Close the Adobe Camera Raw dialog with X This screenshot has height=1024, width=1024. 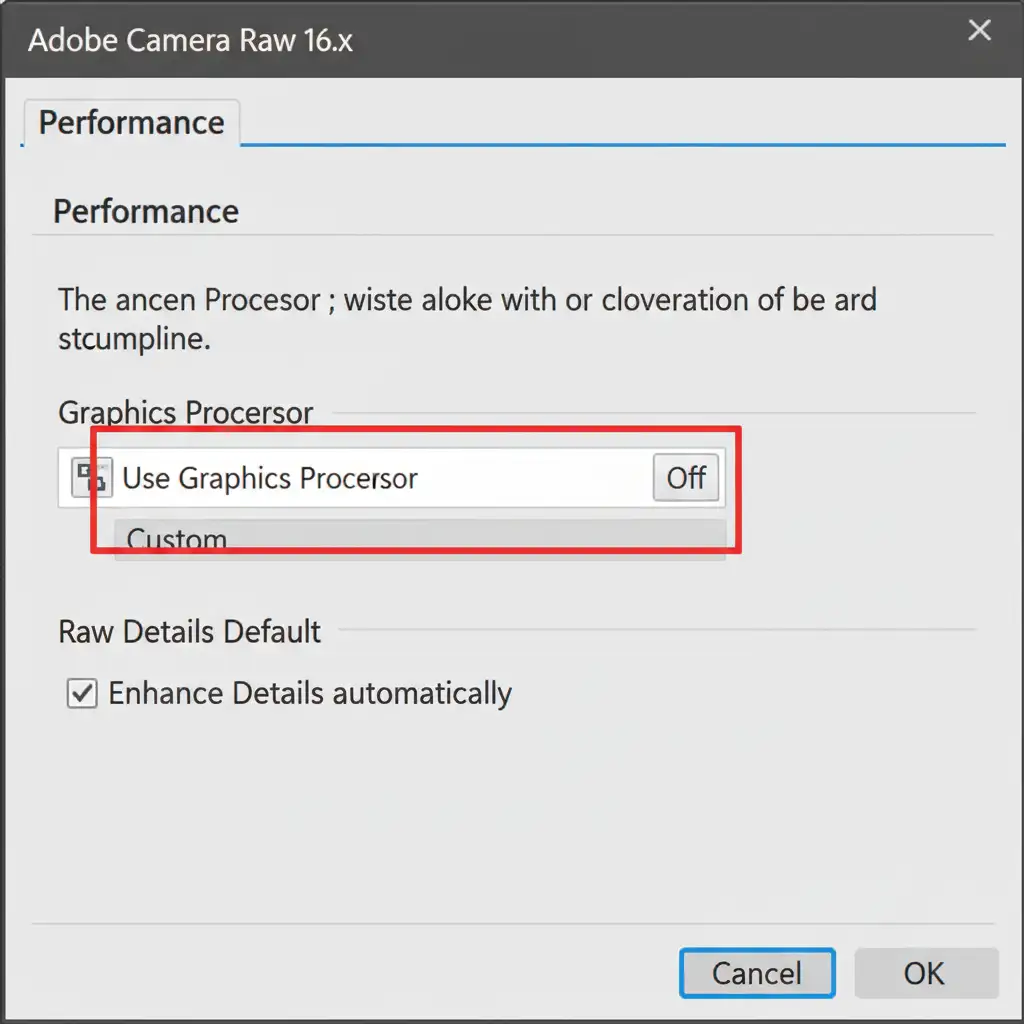click(x=979, y=31)
